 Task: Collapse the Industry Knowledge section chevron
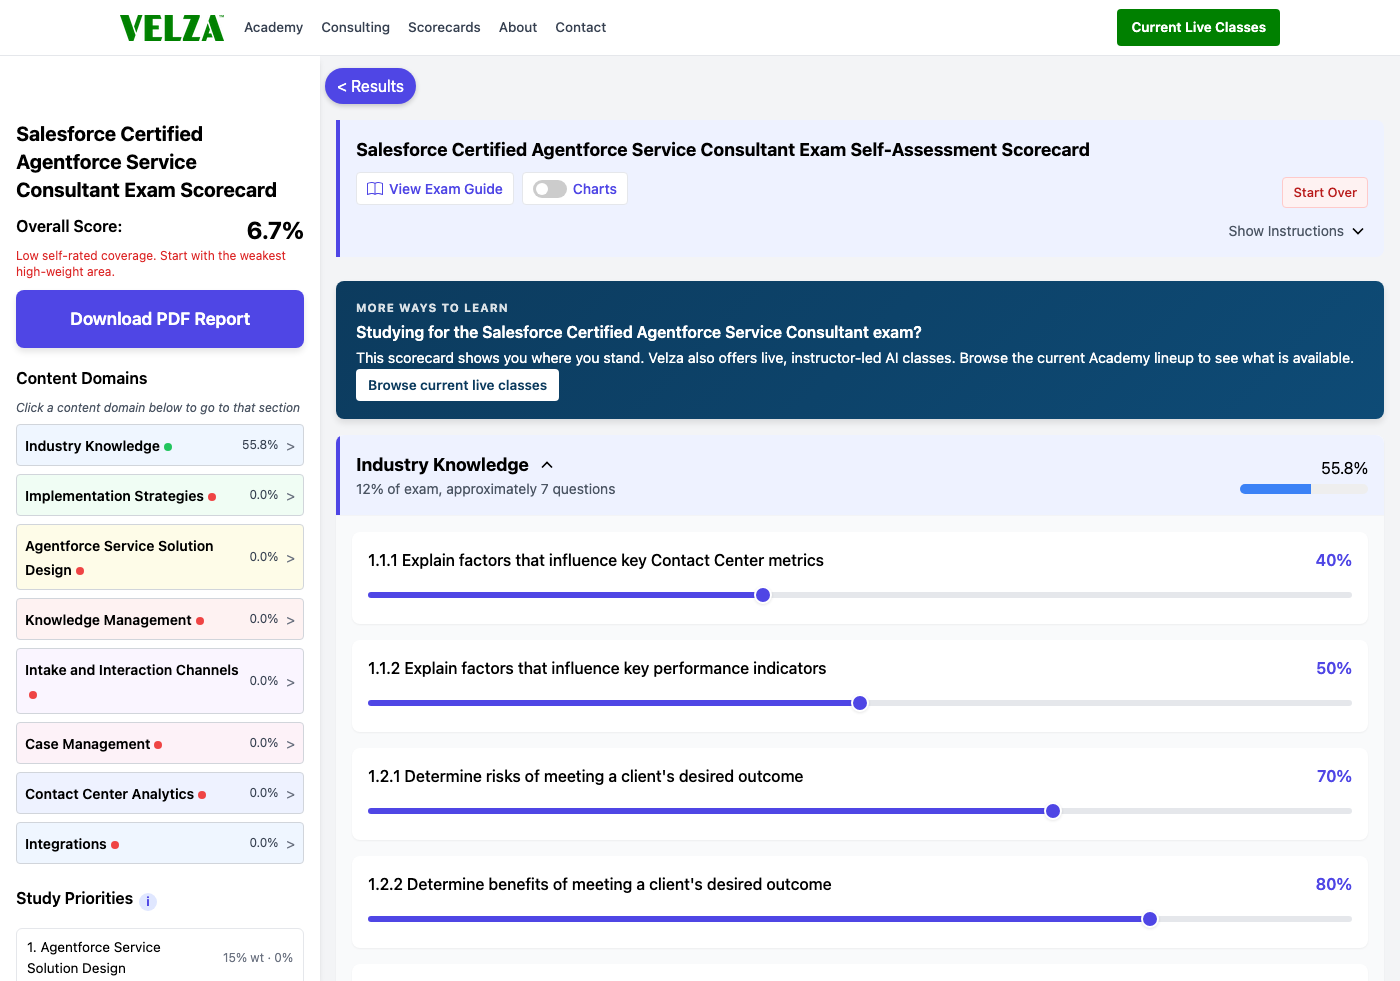coord(547,465)
